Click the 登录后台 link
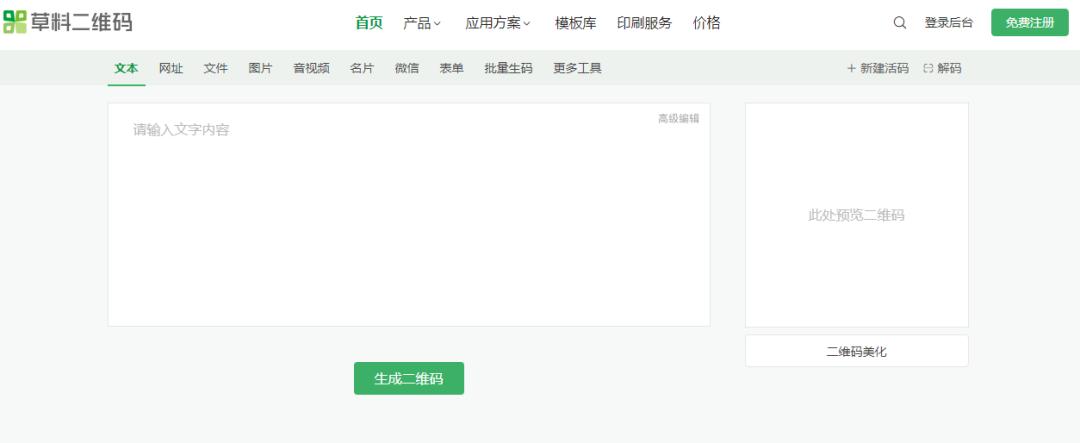The height and width of the screenshot is (443, 1080). [948, 23]
